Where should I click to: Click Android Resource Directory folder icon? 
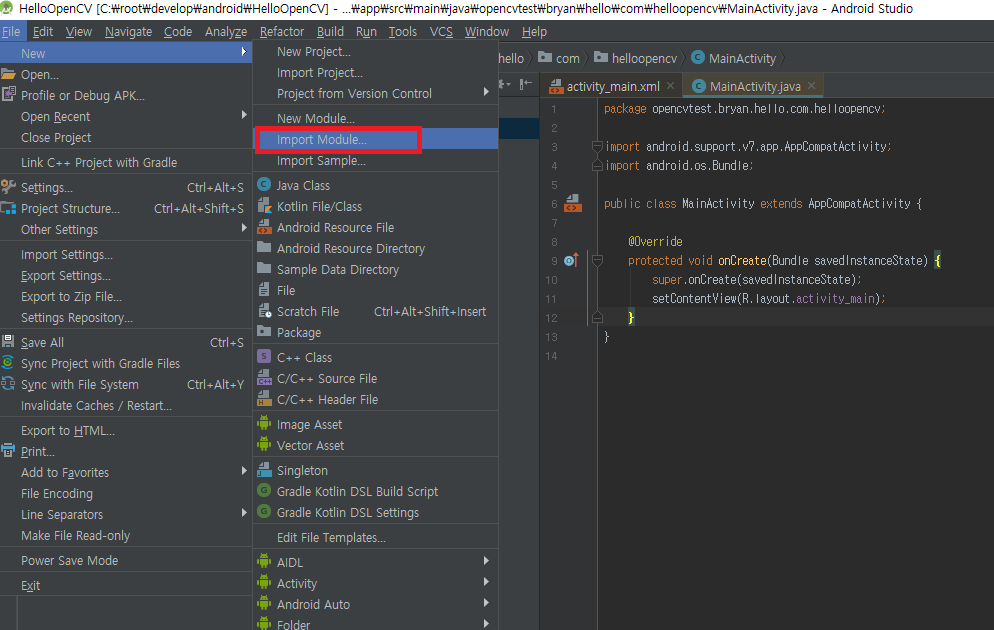[264, 248]
